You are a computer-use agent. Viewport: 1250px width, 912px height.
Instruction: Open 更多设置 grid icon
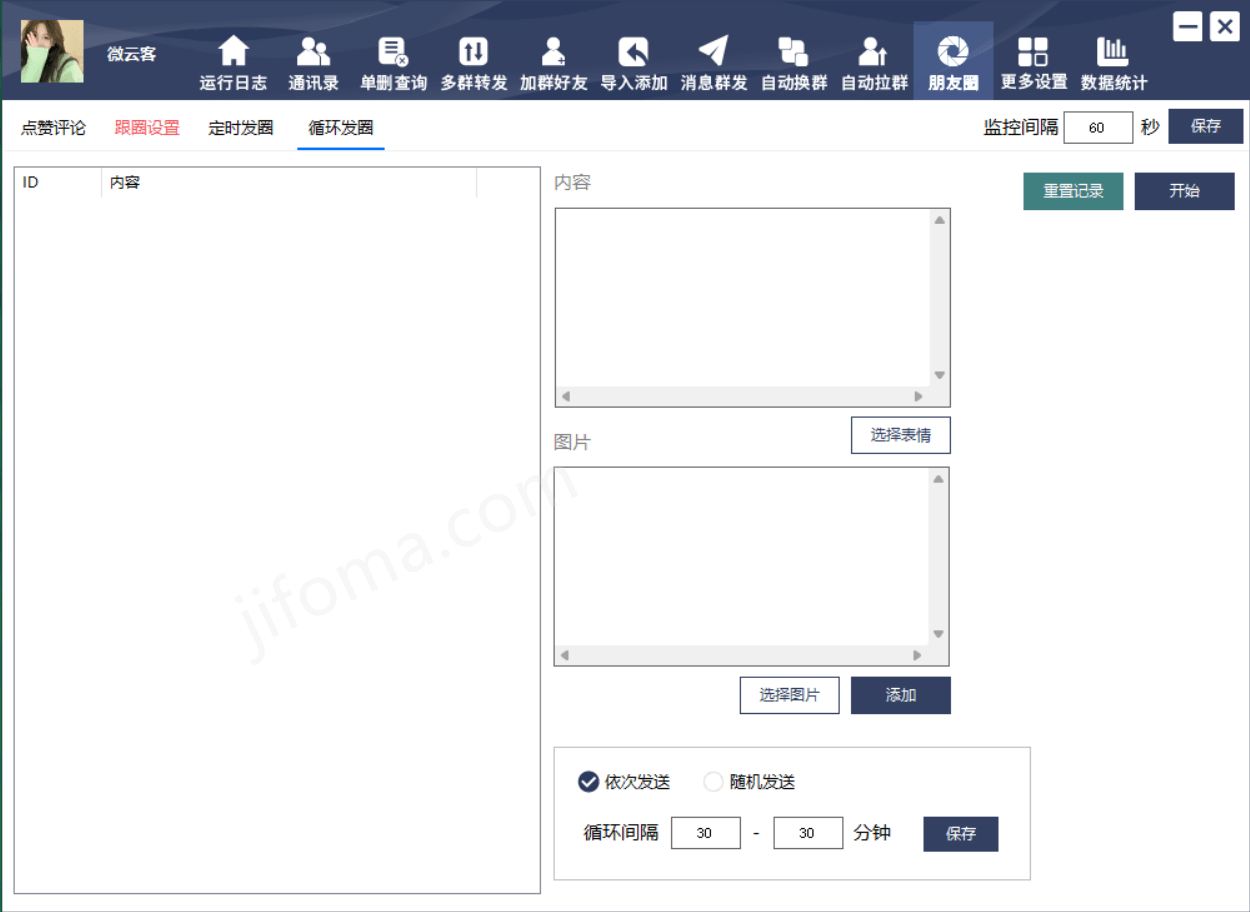click(x=1033, y=52)
